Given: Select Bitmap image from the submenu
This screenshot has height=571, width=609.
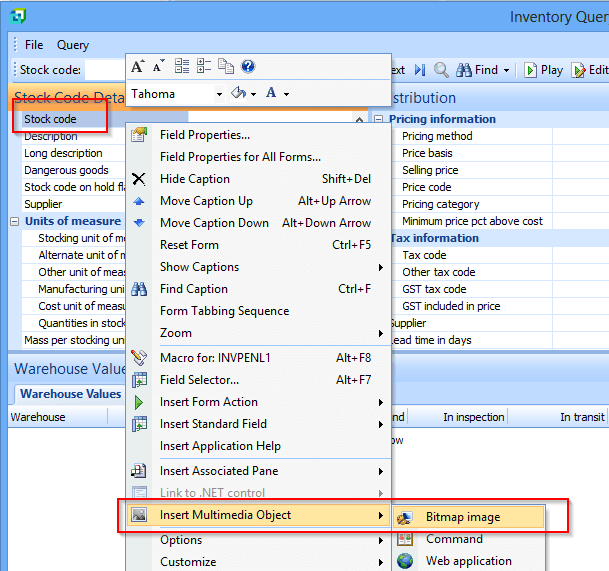Looking at the screenshot, I should point(463,517).
